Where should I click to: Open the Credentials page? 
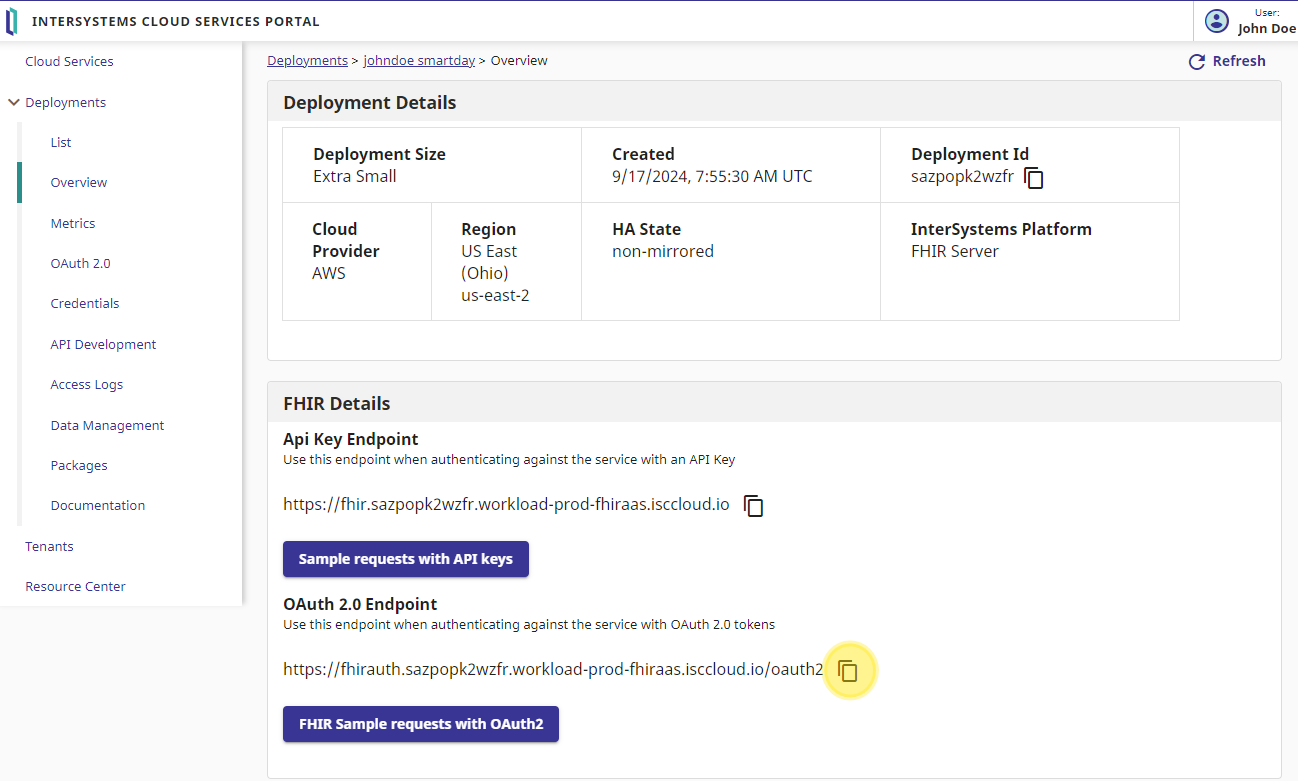tap(85, 303)
